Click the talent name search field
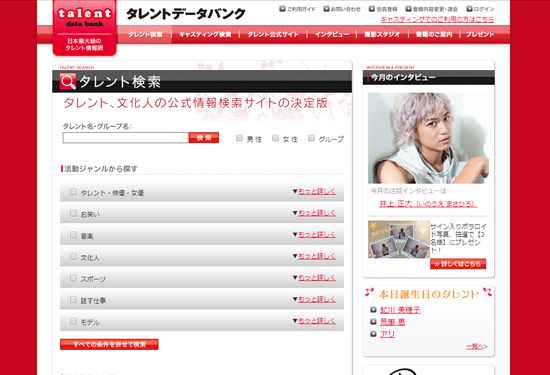550x375 pixels. coord(125,138)
